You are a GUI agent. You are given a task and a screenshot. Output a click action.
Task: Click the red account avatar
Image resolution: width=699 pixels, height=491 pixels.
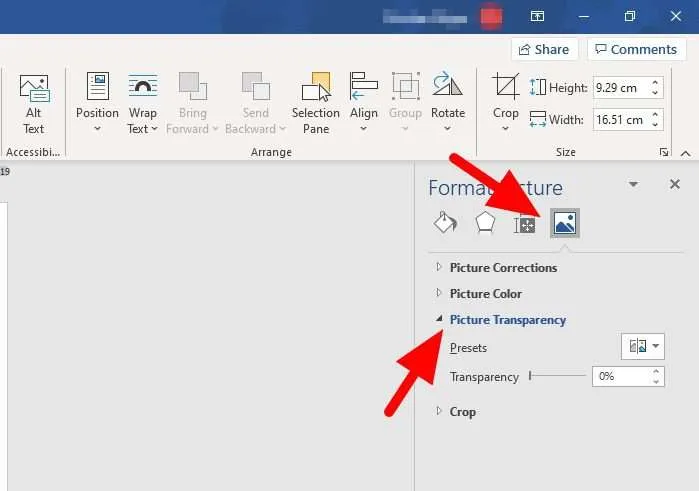pos(491,17)
